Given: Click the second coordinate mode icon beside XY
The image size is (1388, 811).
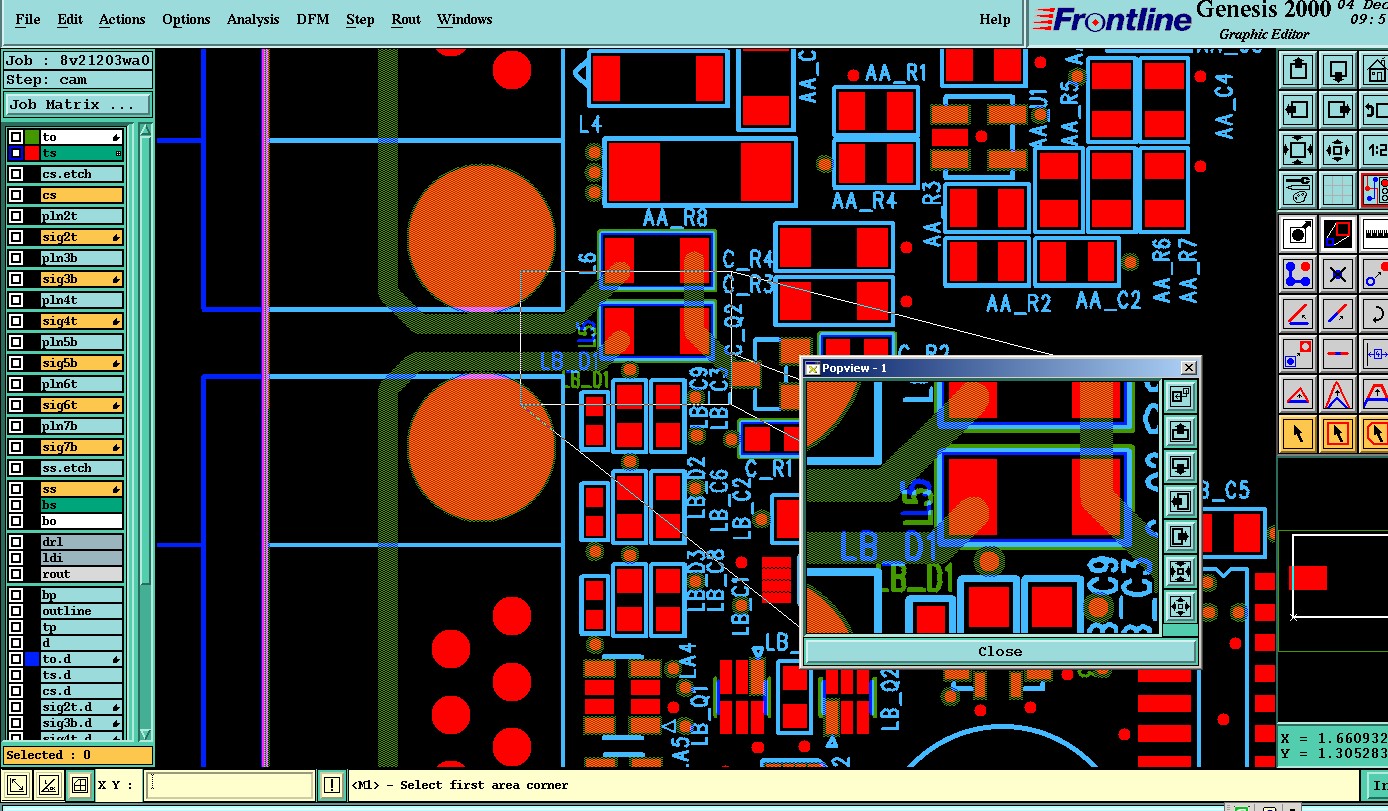Looking at the screenshot, I should click(x=48, y=785).
